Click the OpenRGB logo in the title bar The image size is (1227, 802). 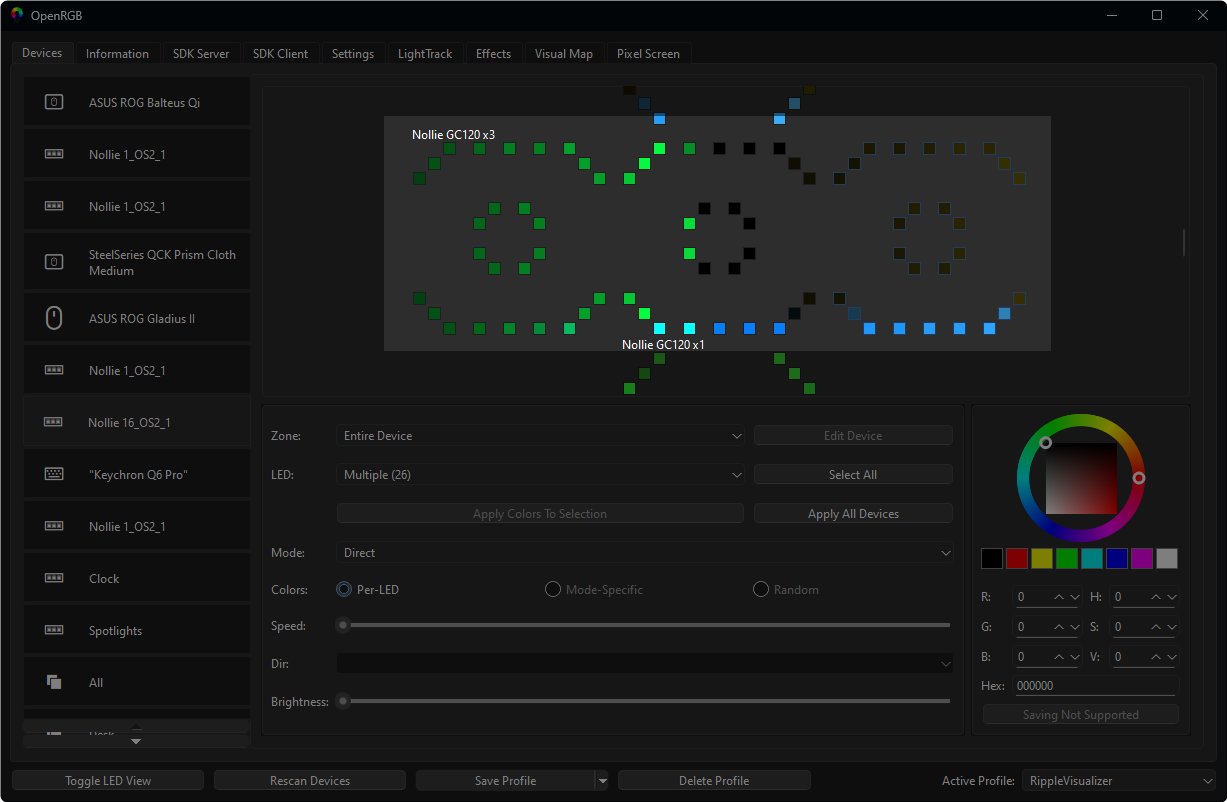click(17, 14)
